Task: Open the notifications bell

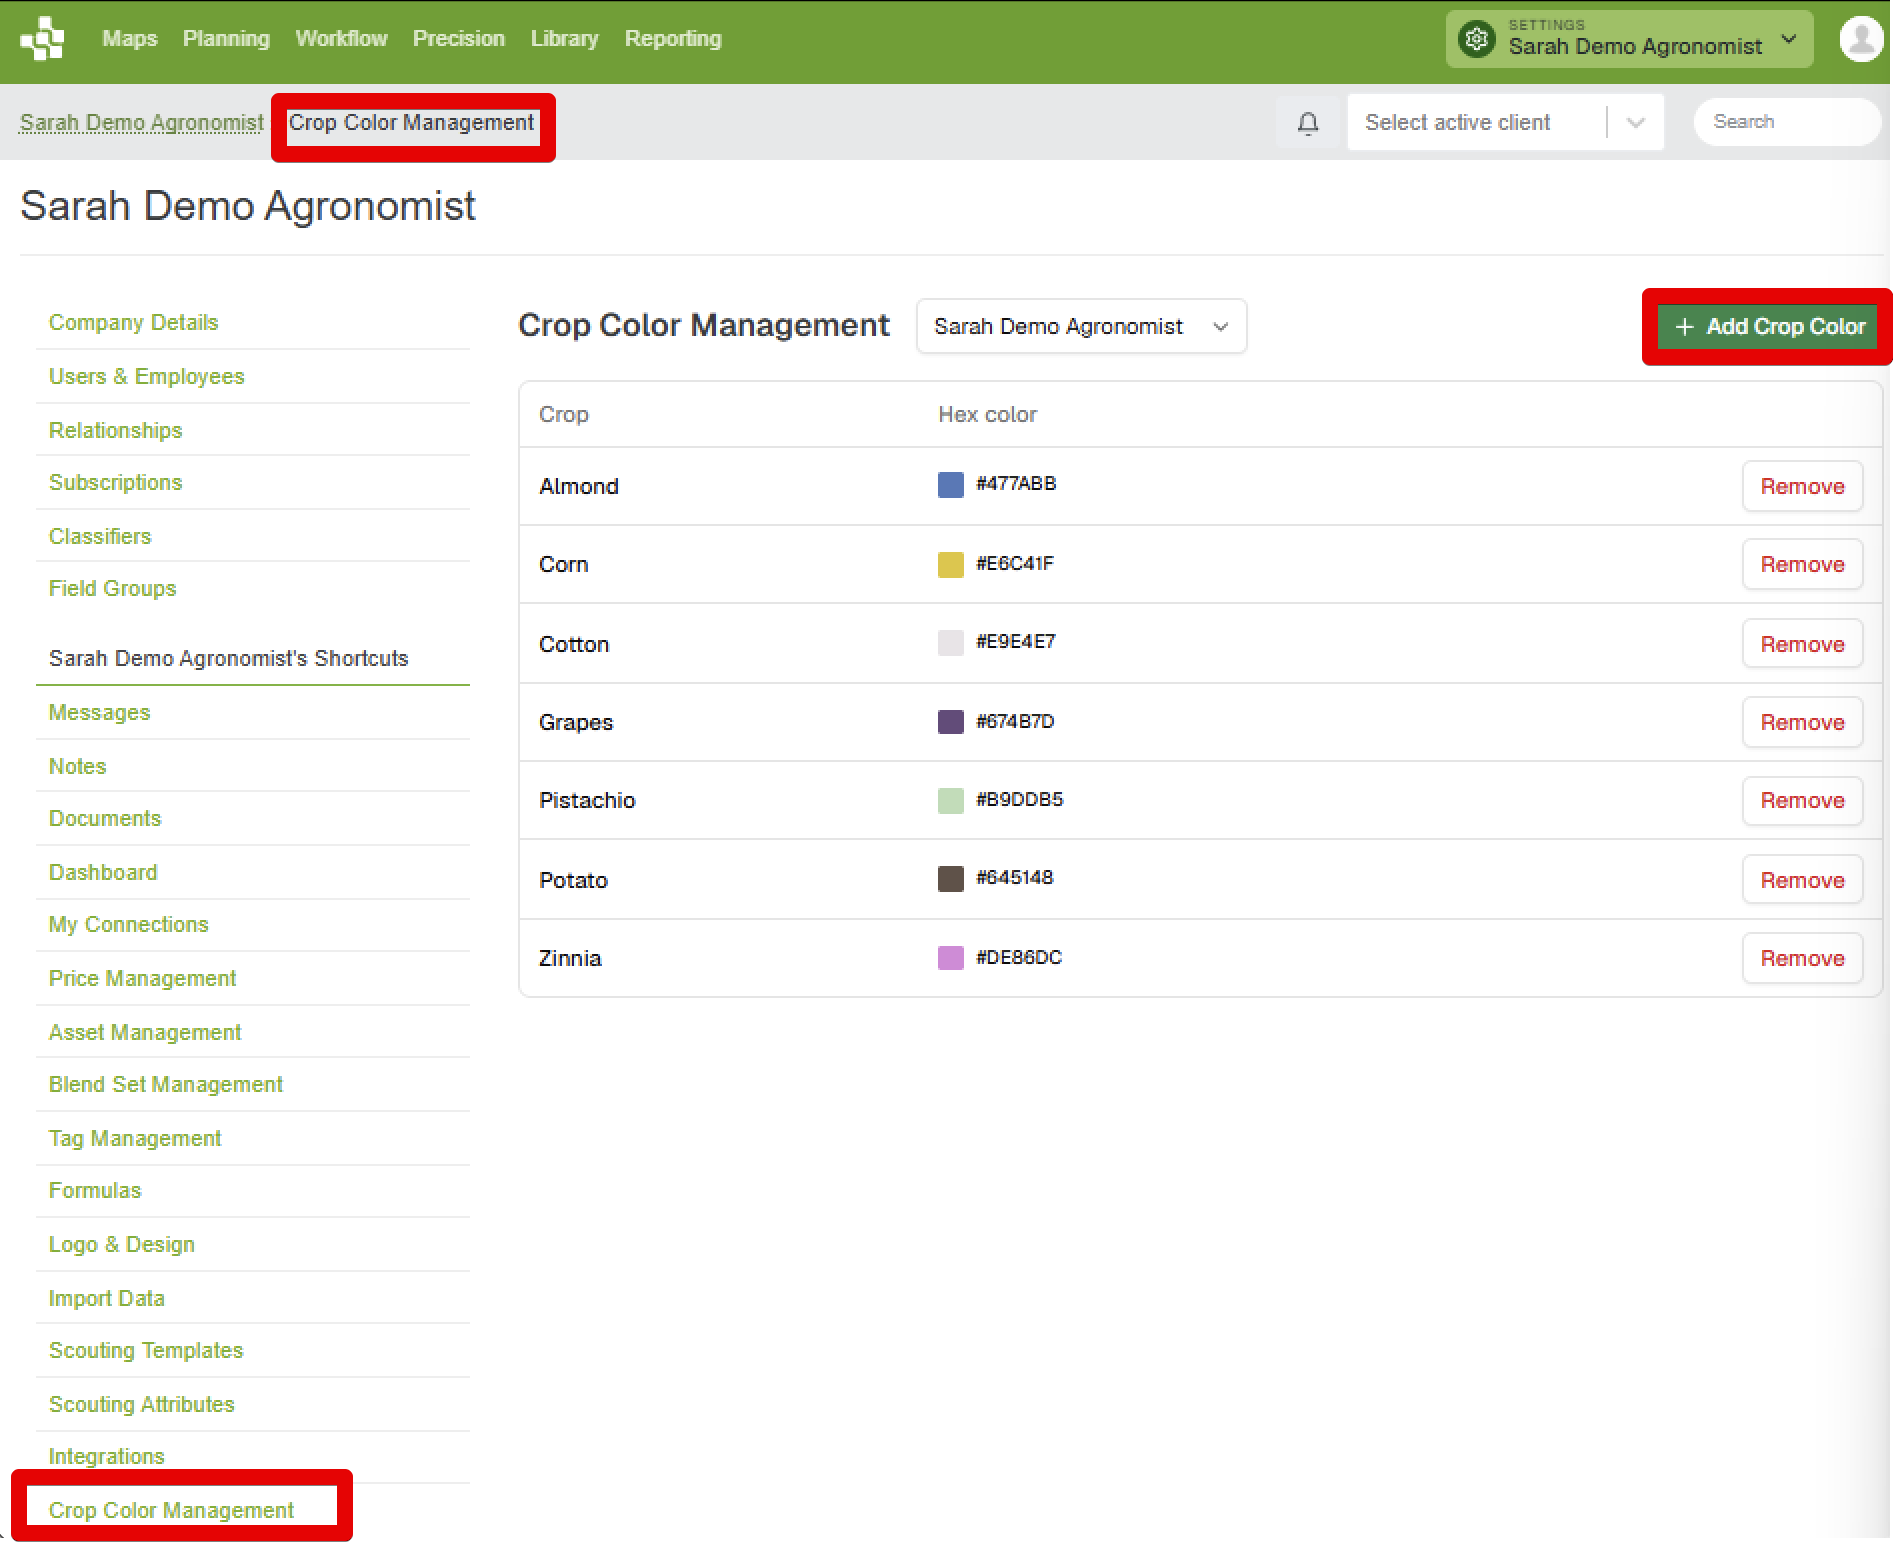Action: point(1307,122)
